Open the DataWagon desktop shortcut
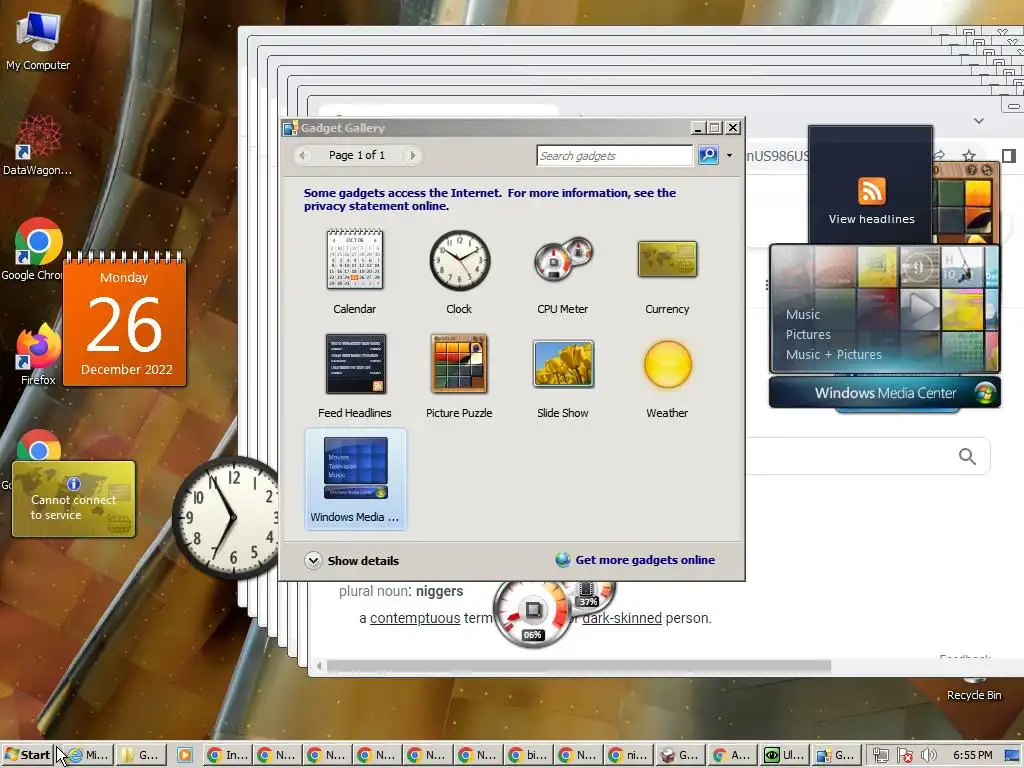 click(x=37, y=145)
